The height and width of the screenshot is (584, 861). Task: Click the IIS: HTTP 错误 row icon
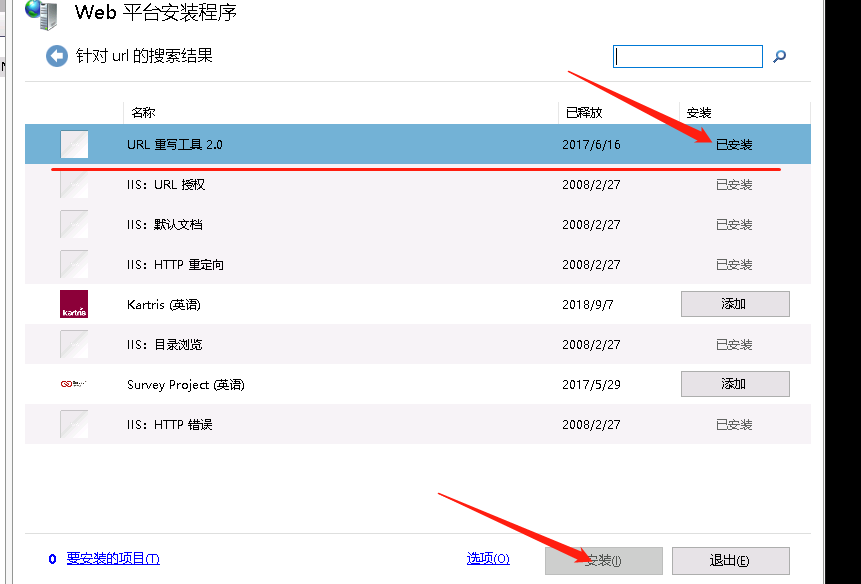click(74, 424)
